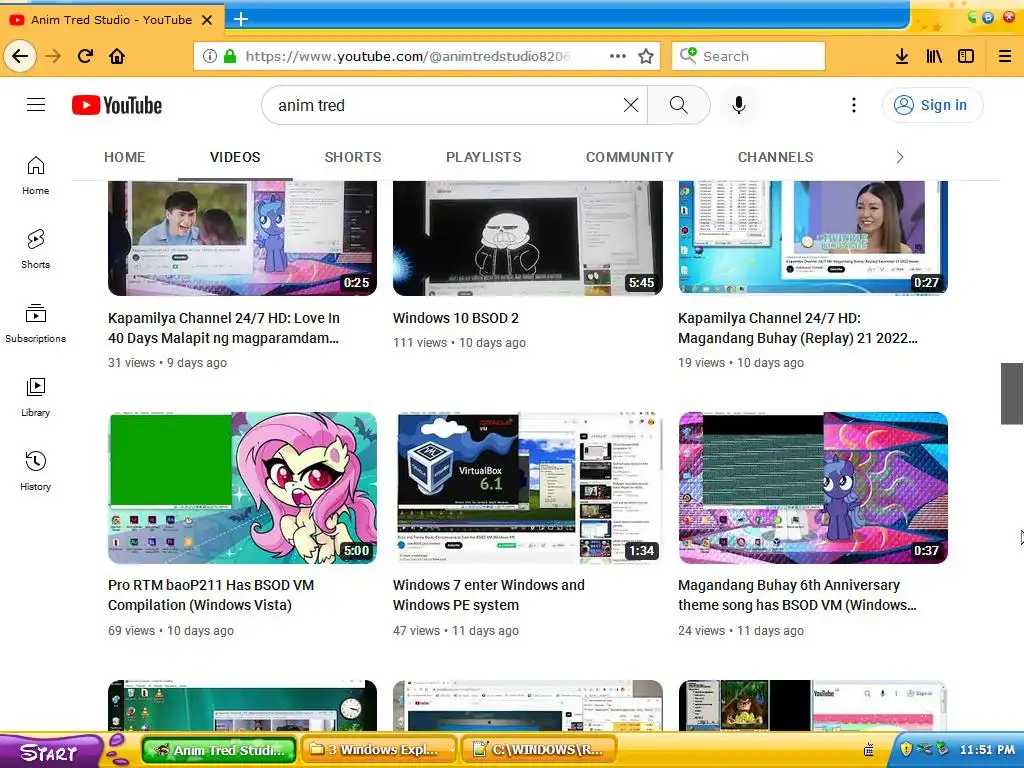Start voice search with microphone icon

pos(739,105)
